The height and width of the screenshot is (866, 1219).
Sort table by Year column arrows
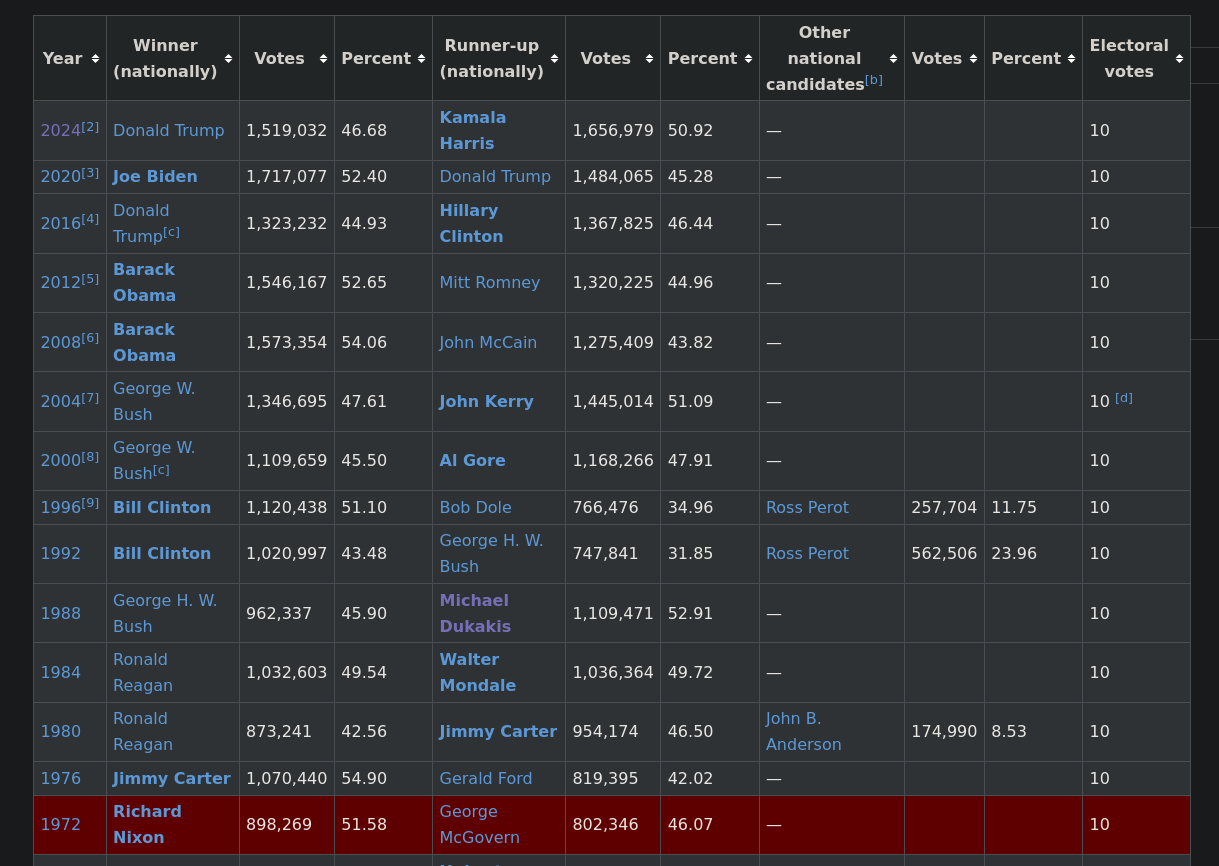click(x=96, y=59)
